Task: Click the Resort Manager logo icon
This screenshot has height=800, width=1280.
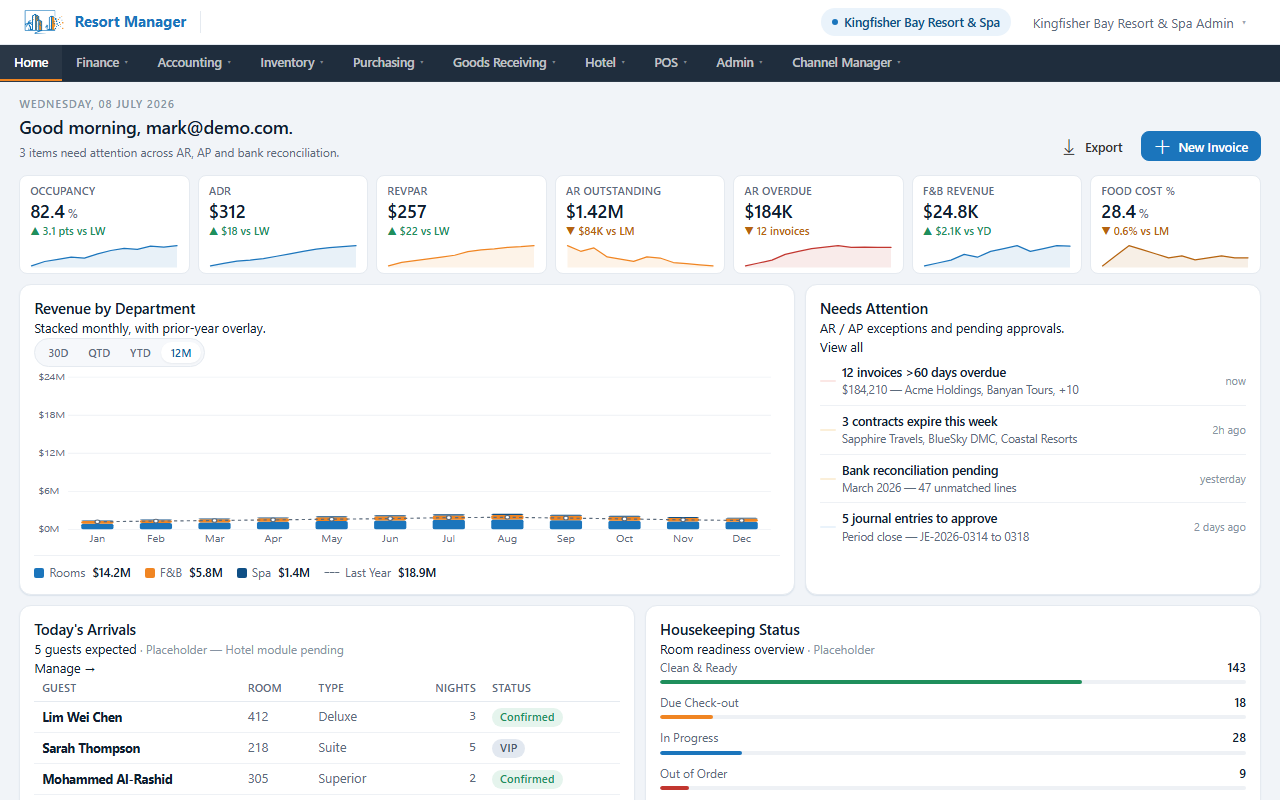Action: 42,22
